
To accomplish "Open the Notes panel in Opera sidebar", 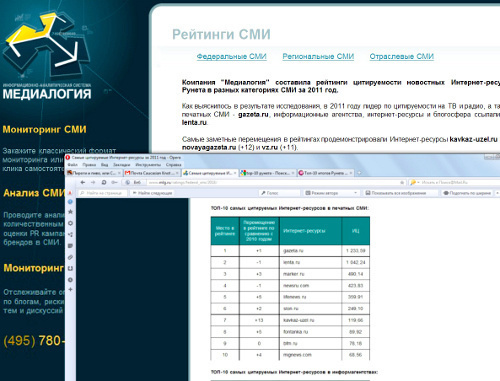I will (70, 246).
